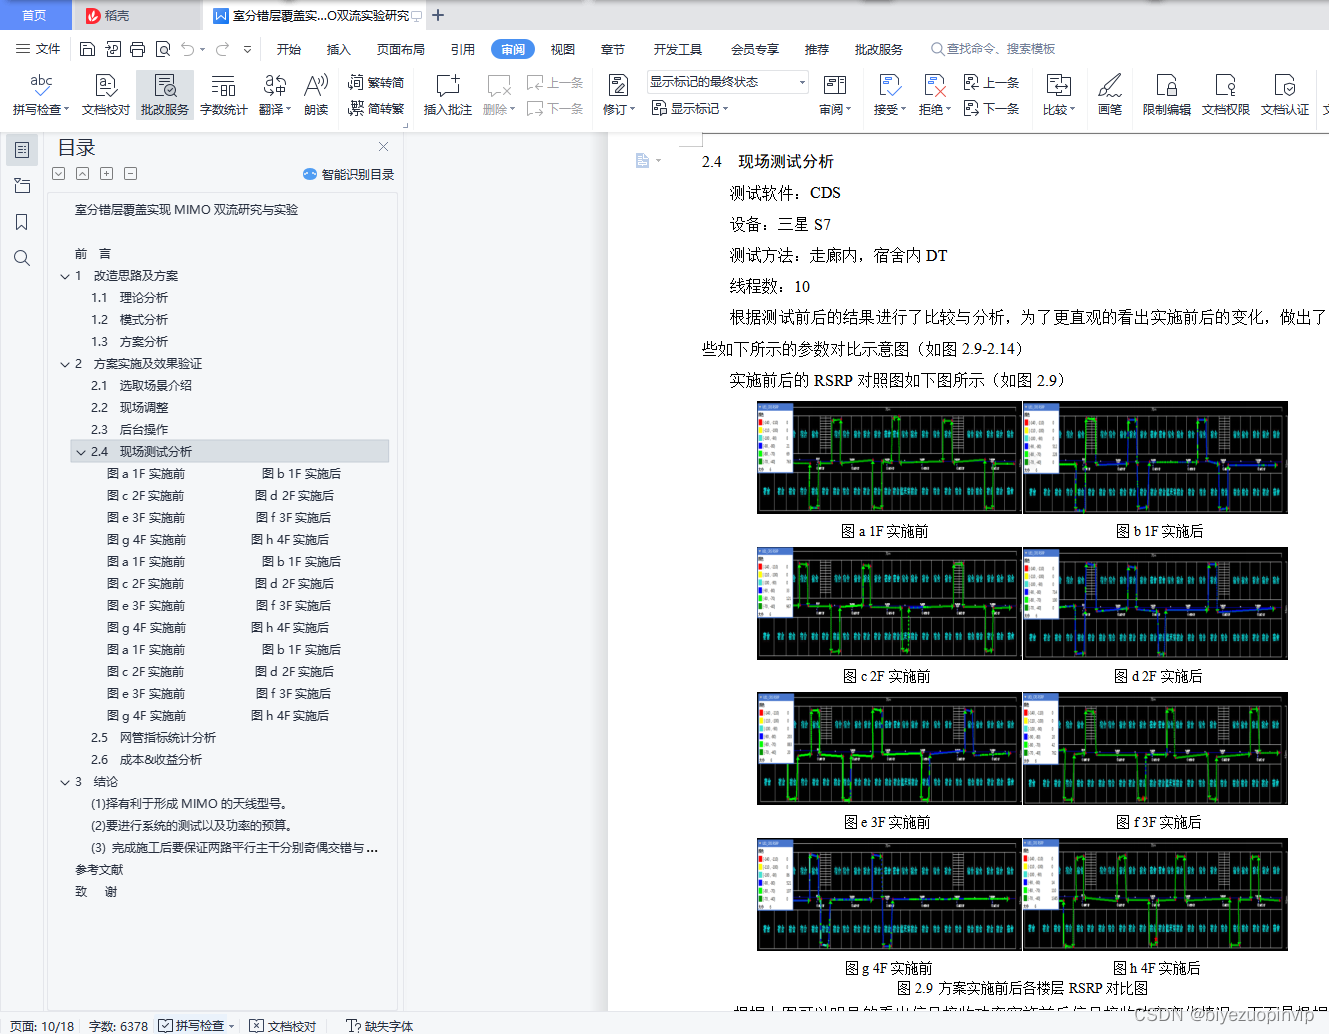Viewport: 1329px width, 1034px height.
Task: Open the chapter navigation sidebar icon
Action: [x=22, y=186]
